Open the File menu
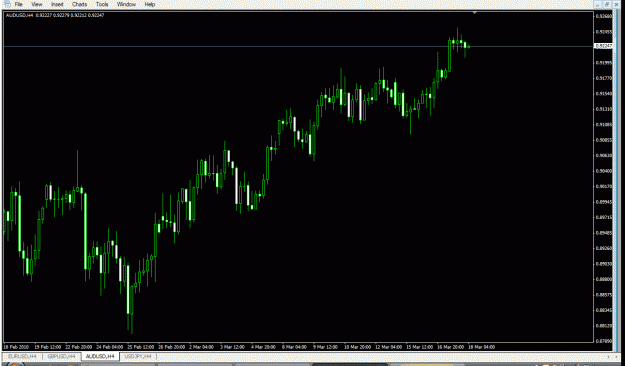The height and width of the screenshot is (366, 625). [x=18, y=4]
